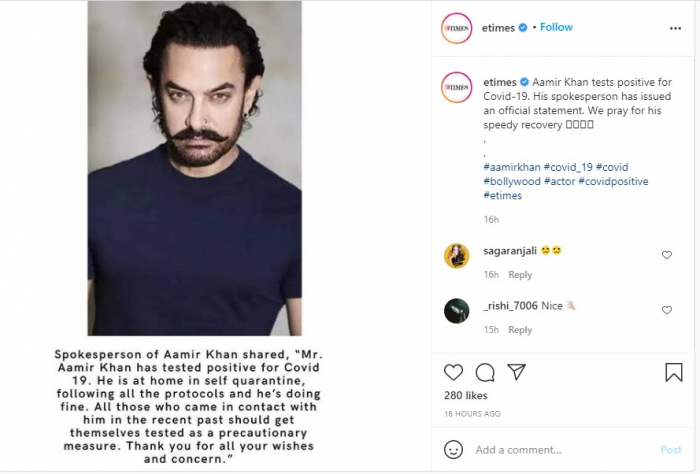Image resolution: width=700 pixels, height=474 pixels.
Task: Submit comment with Post button
Action: tap(670, 450)
